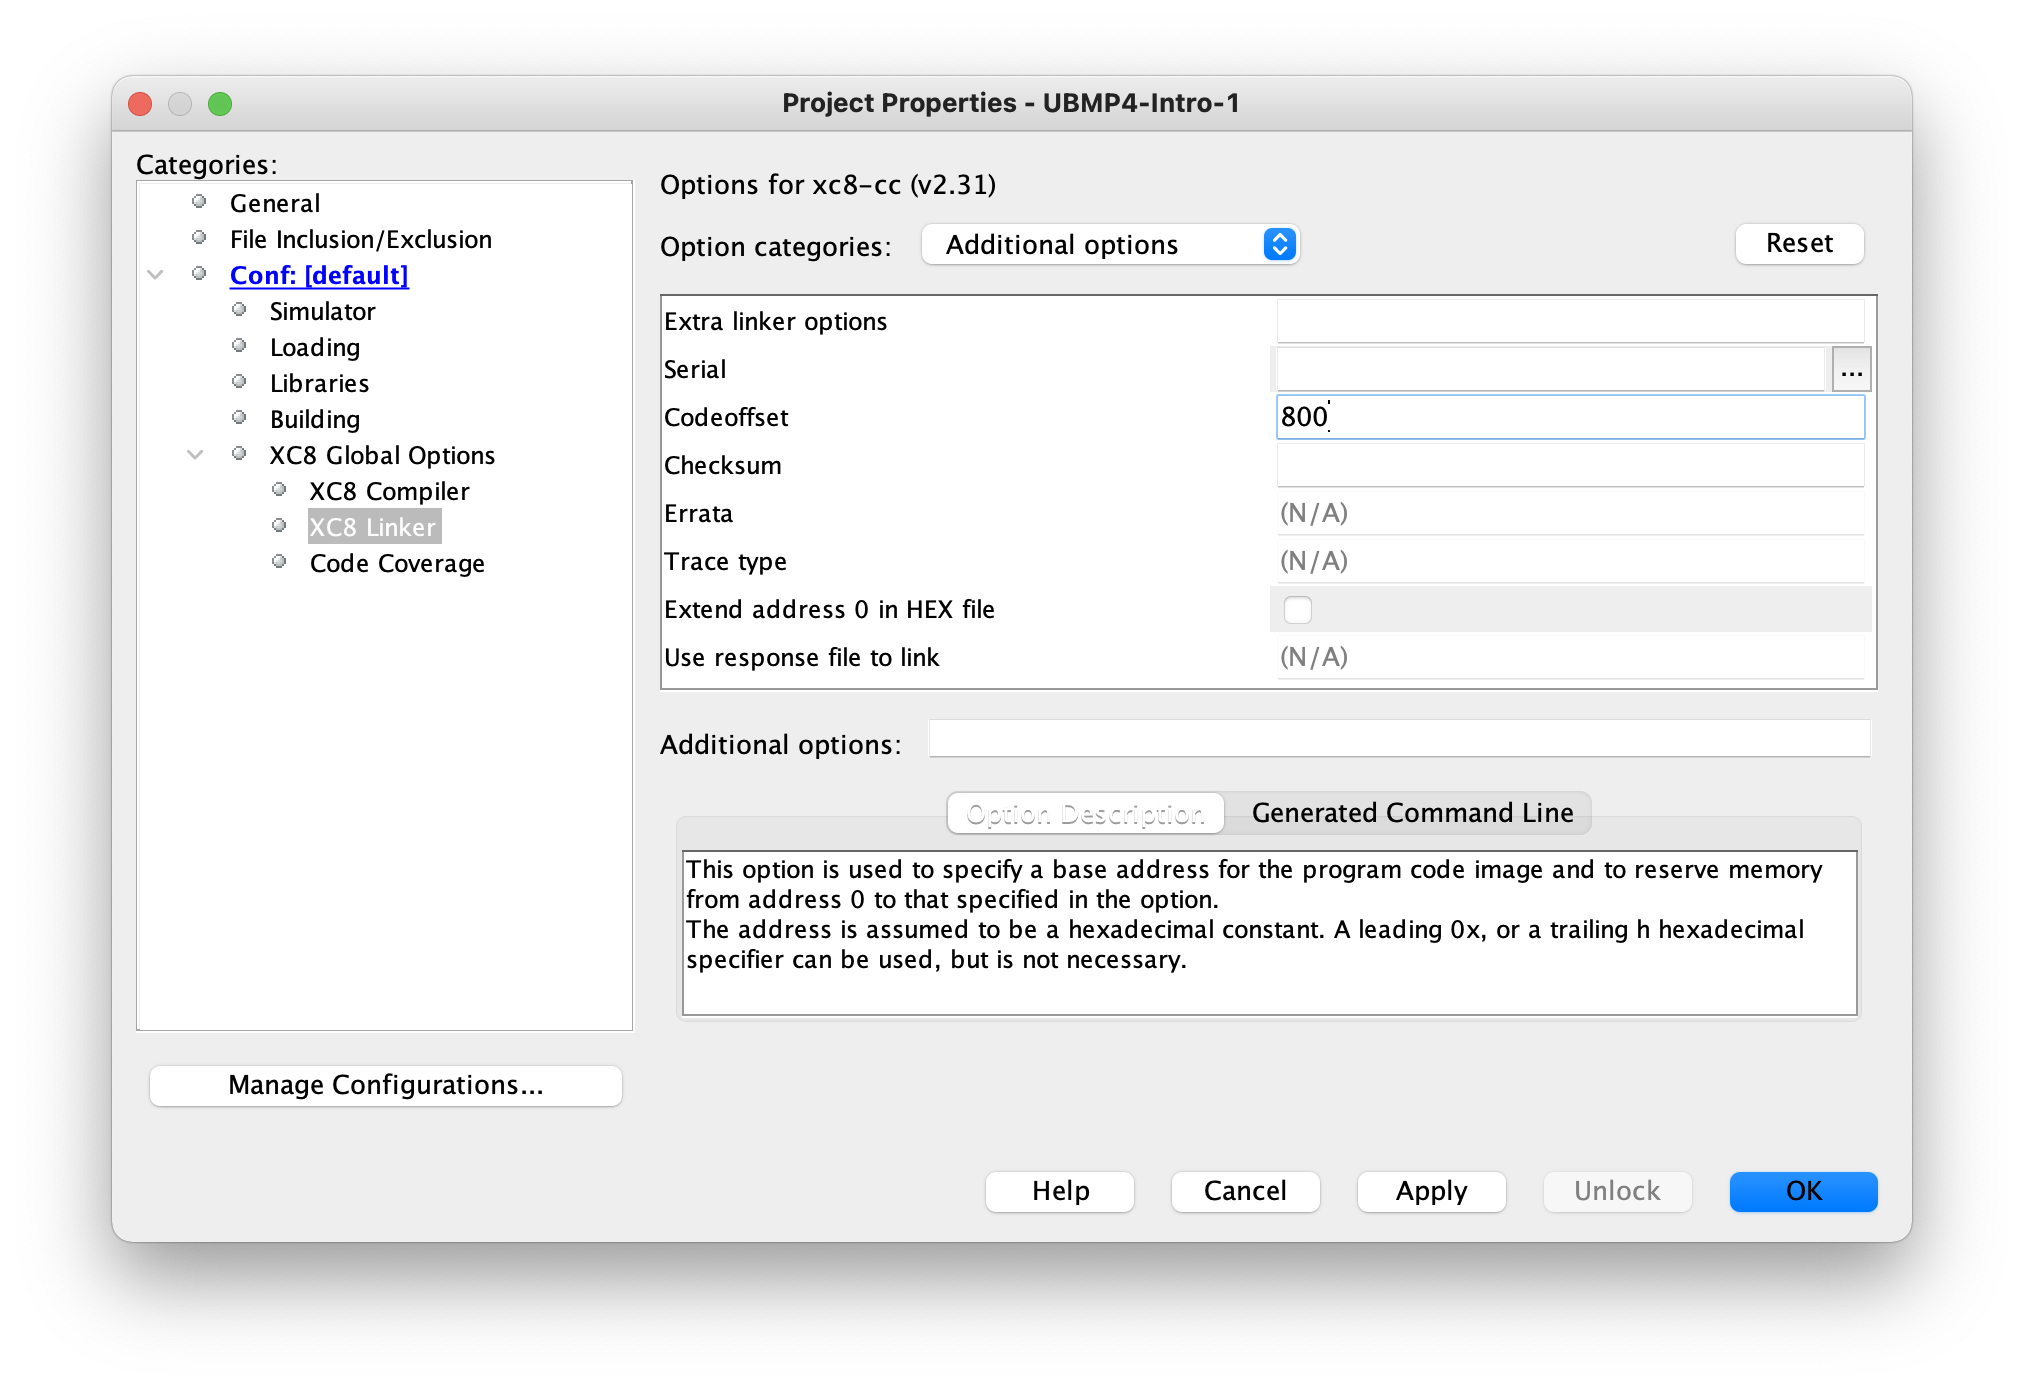Image resolution: width=2024 pixels, height=1390 pixels.
Task: Click inside the Codeoffset field
Action: (x=1570, y=417)
